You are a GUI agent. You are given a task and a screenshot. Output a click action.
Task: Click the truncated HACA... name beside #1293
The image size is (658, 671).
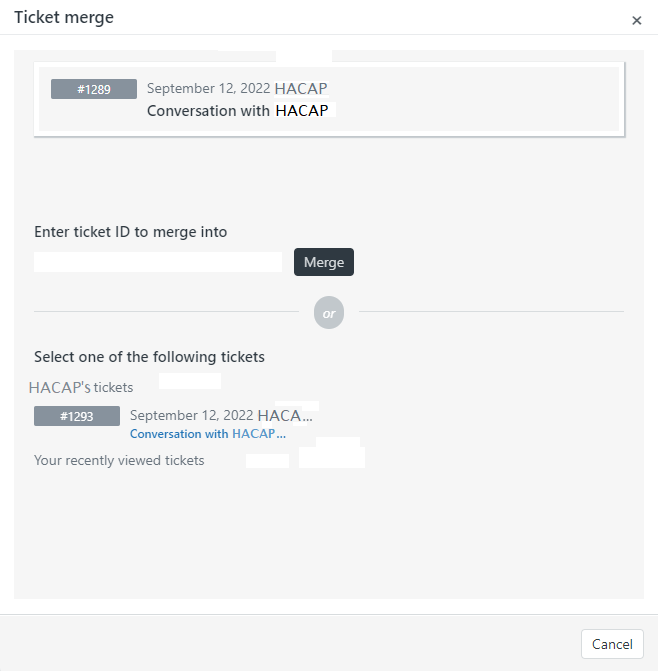285,415
